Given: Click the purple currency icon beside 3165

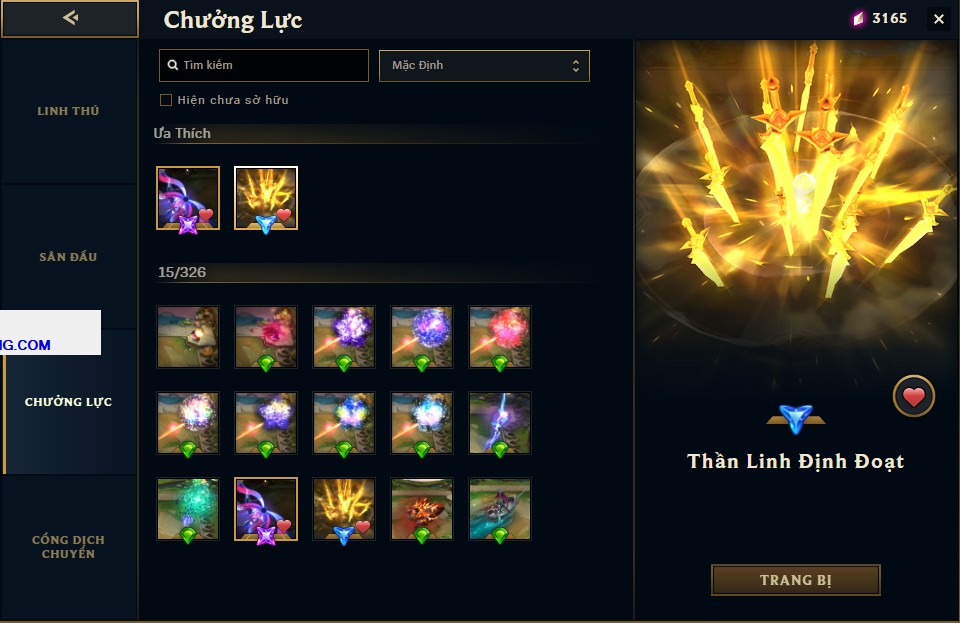Looking at the screenshot, I should pos(858,19).
